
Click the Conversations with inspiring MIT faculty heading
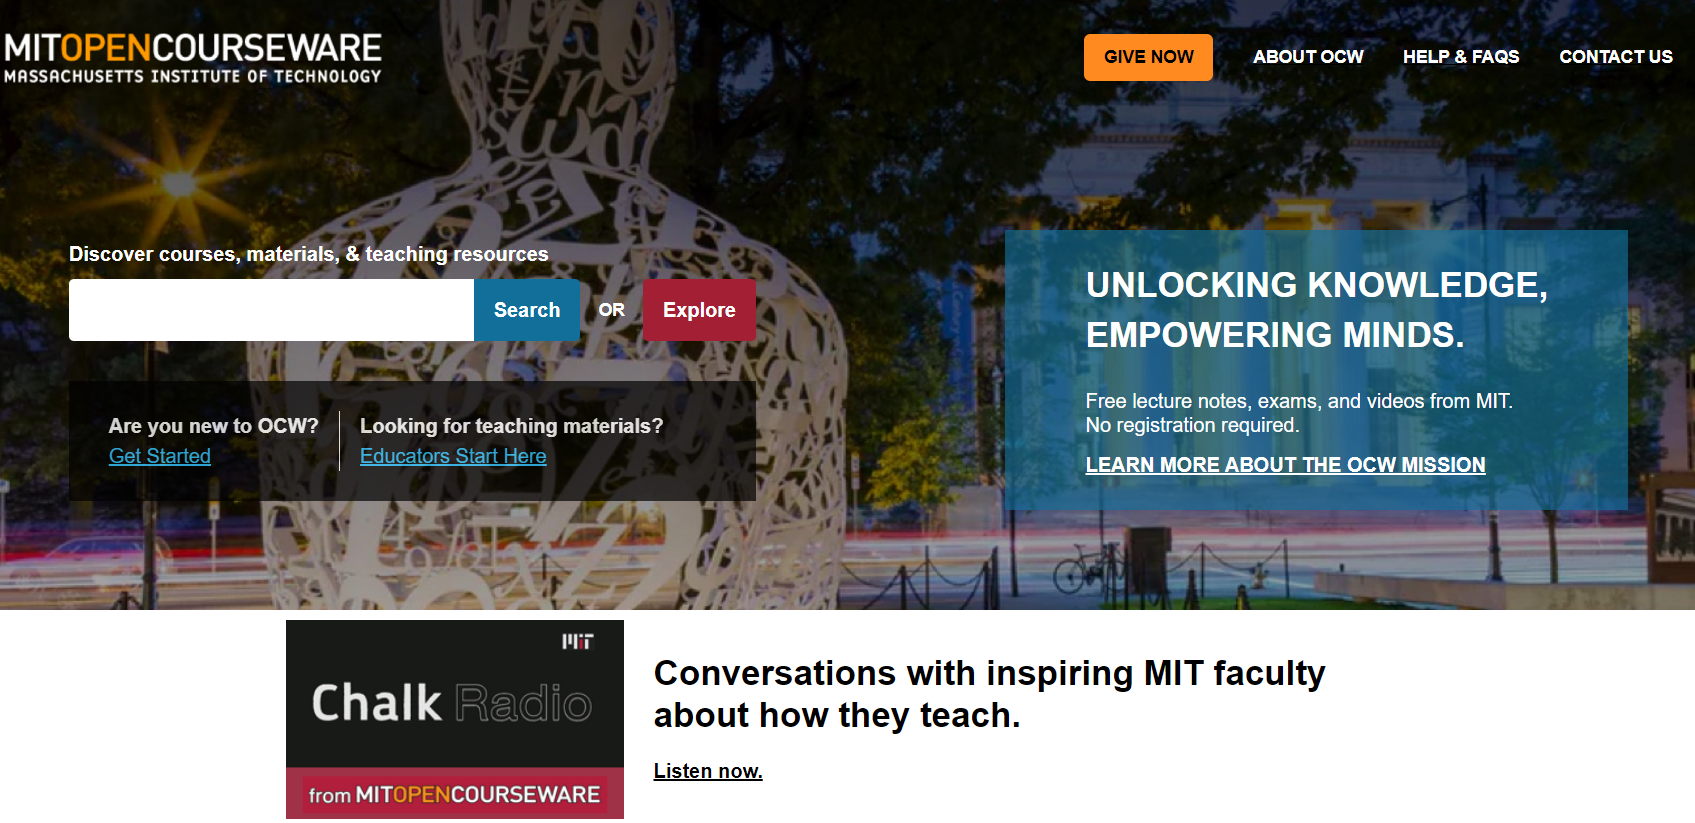pyautogui.click(x=989, y=694)
